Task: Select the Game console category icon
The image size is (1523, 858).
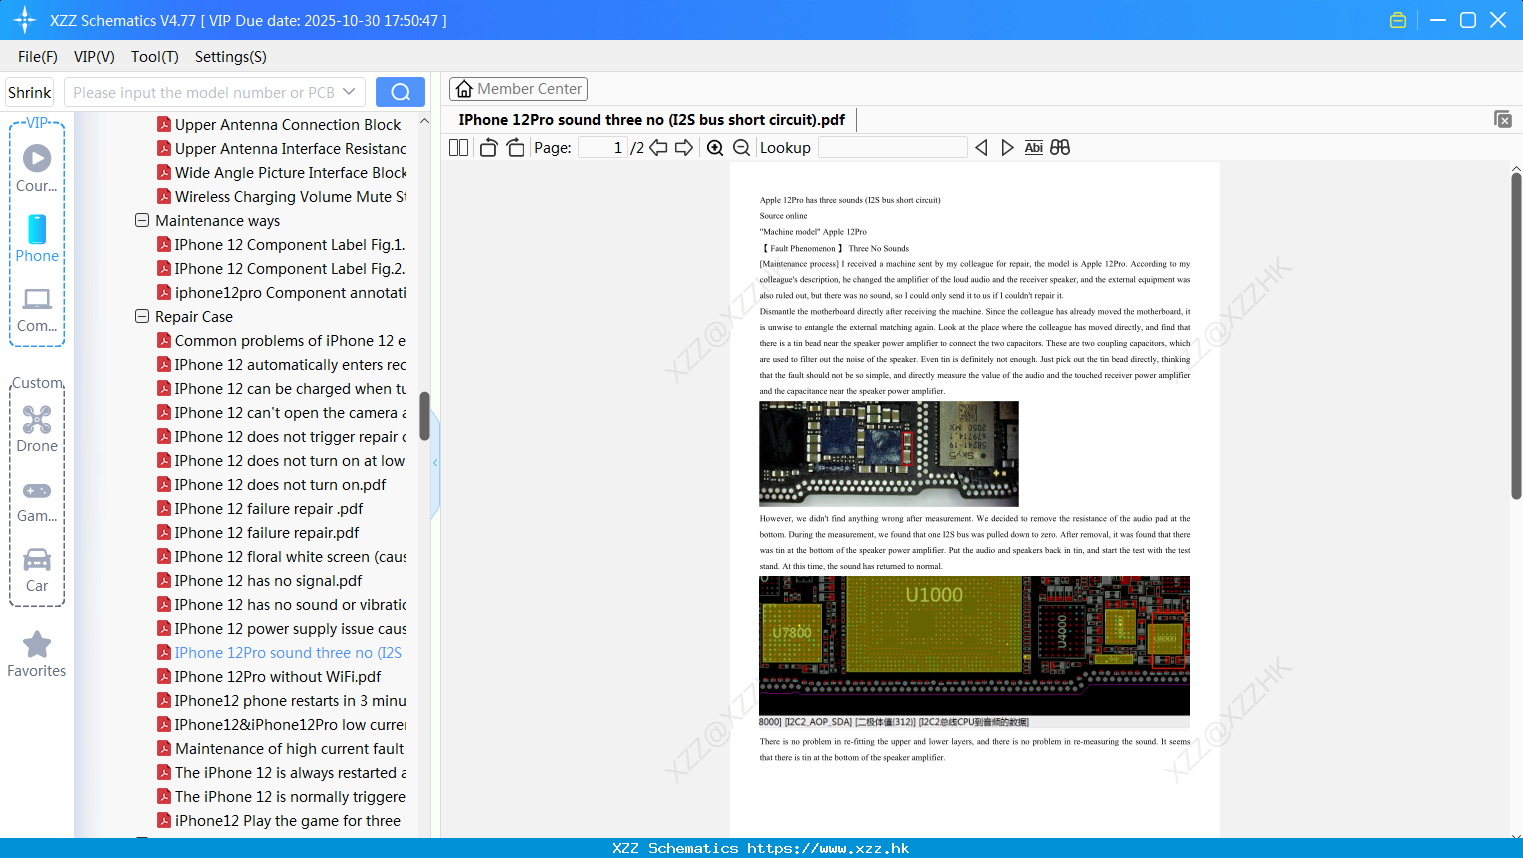Action: point(37,500)
